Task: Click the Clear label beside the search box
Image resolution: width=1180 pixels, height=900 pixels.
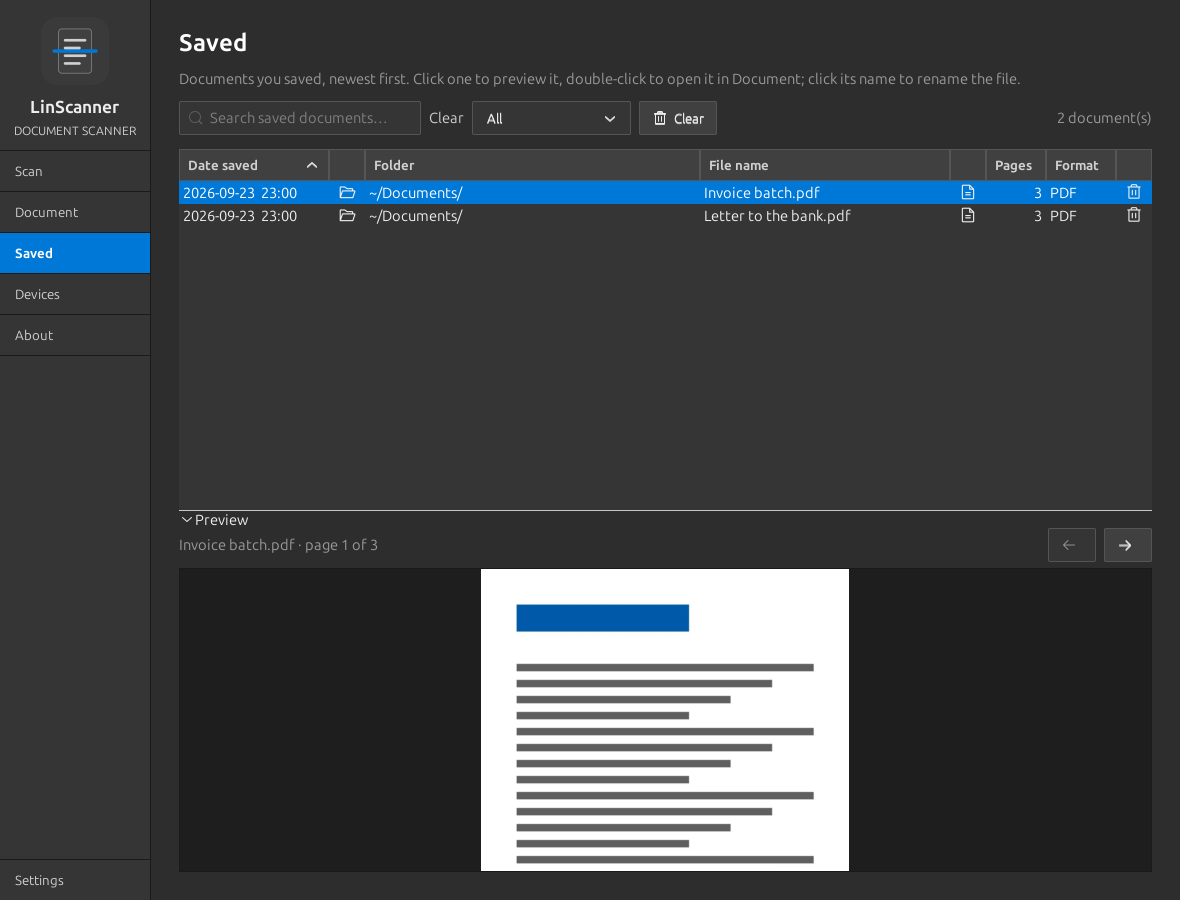Action: (446, 118)
